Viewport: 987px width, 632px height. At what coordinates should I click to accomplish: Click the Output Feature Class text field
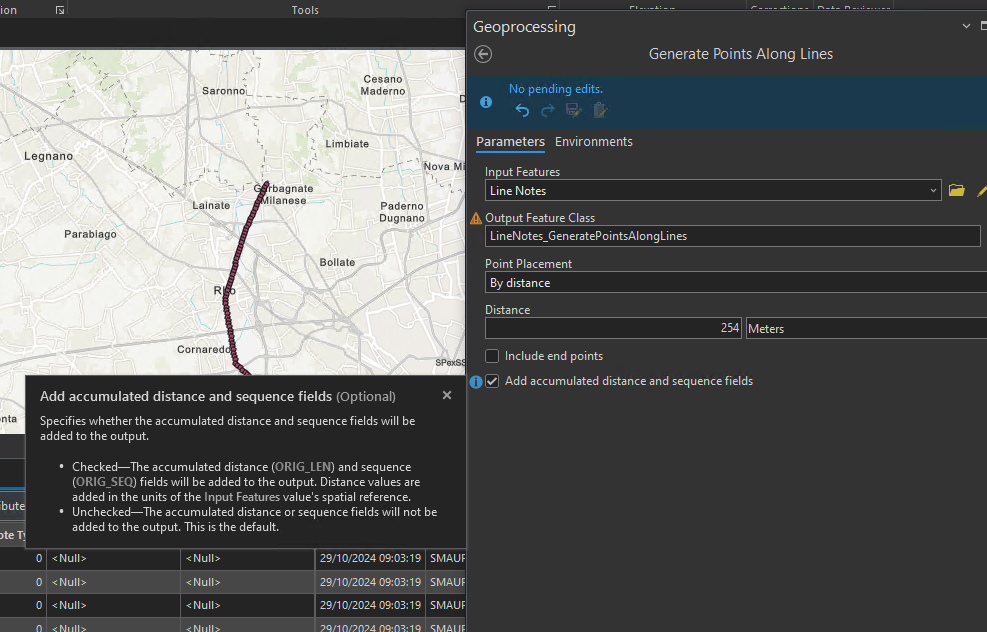pyautogui.click(x=732, y=236)
